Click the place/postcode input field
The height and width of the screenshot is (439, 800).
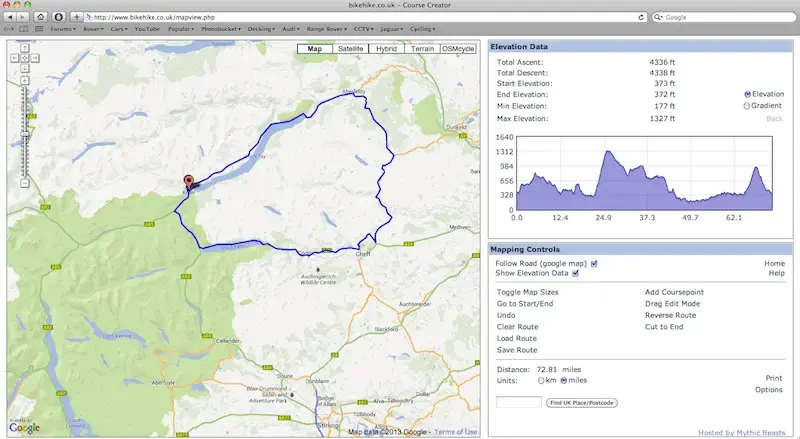click(x=519, y=402)
